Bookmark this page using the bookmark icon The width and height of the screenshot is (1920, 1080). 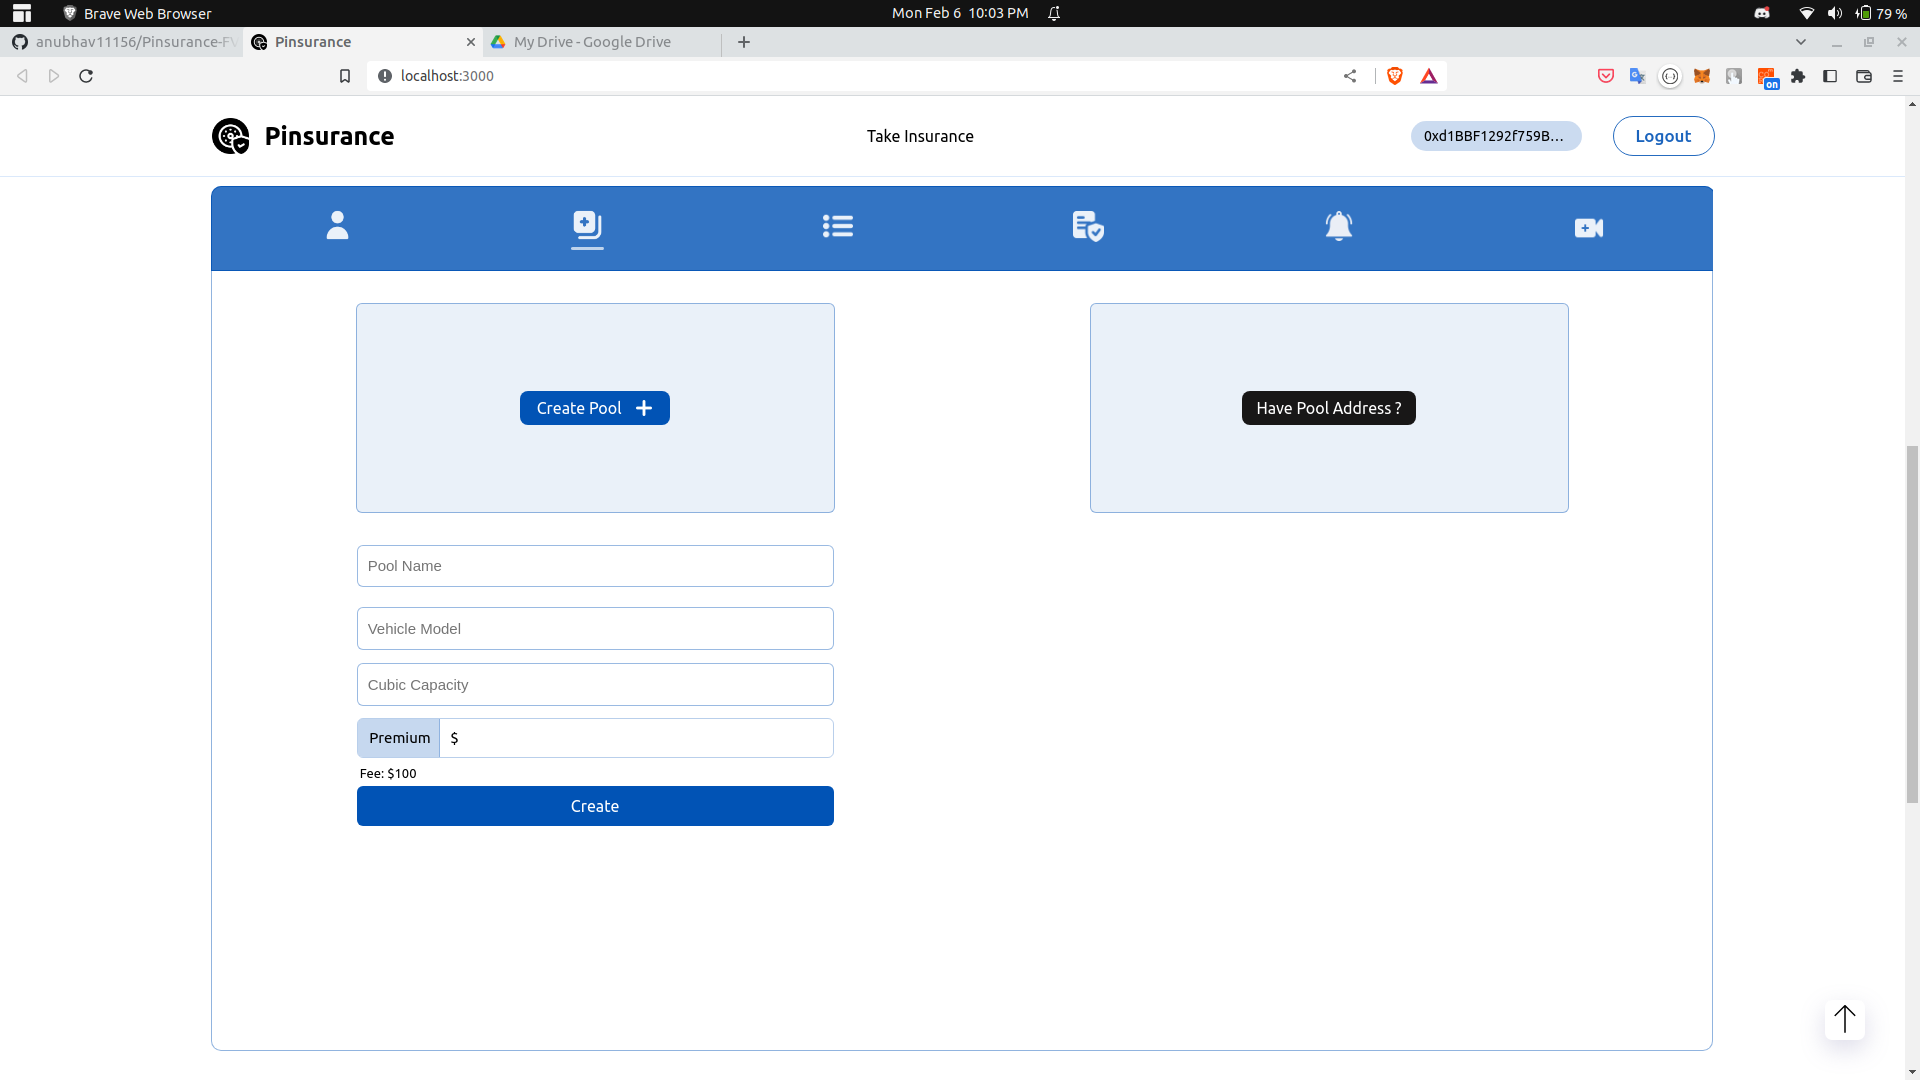pyautogui.click(x=345, y=76)
